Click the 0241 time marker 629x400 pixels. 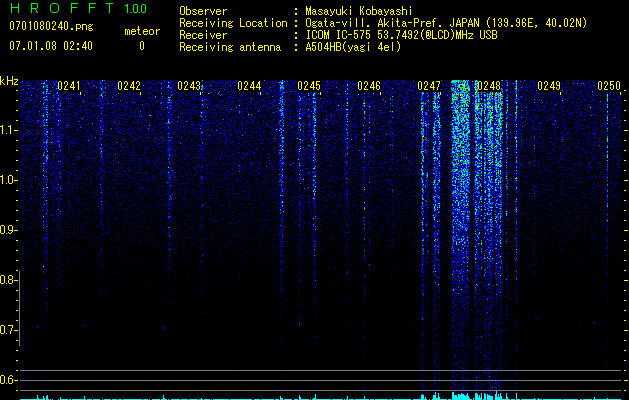69,86
